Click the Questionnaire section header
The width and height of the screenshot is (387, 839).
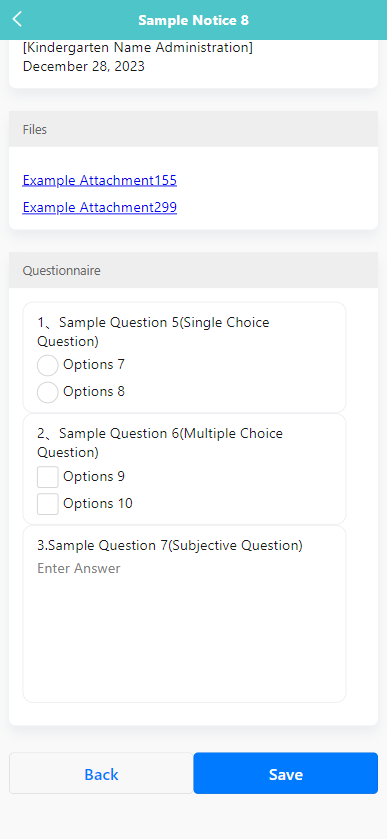click(193, 271)
